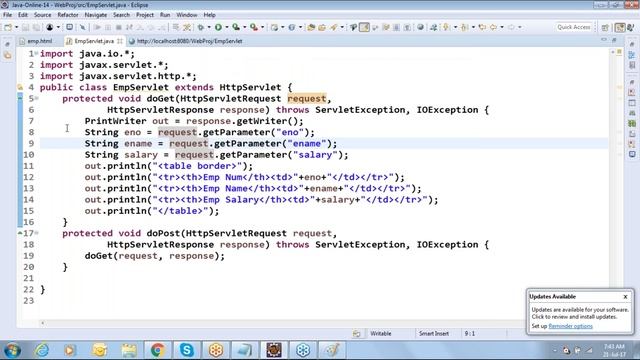
Task: Open the Search menu
Action: click(121, 15)
